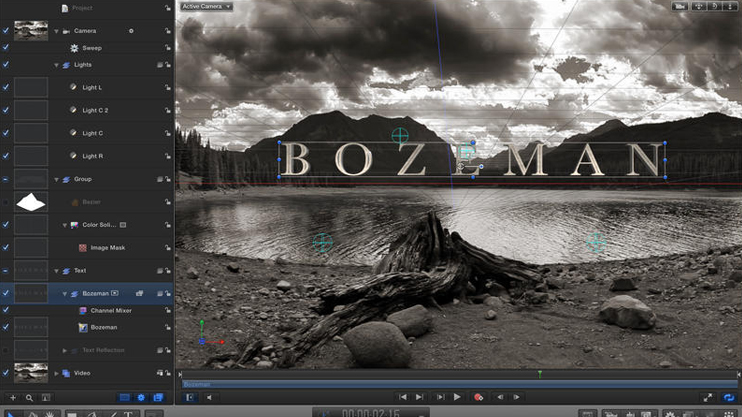Select the Light C 2 layer
This screenshot has width=742, height=417.
(95, 110)
